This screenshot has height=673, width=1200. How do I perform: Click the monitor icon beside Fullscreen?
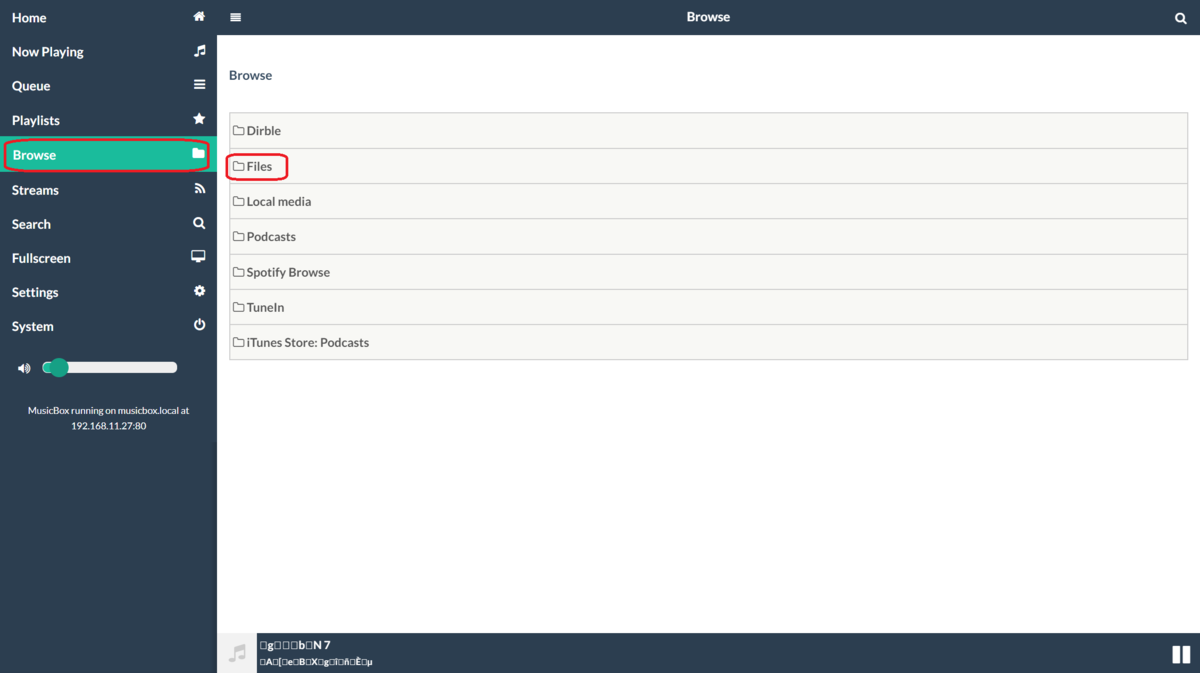click(x=198, y=257)
